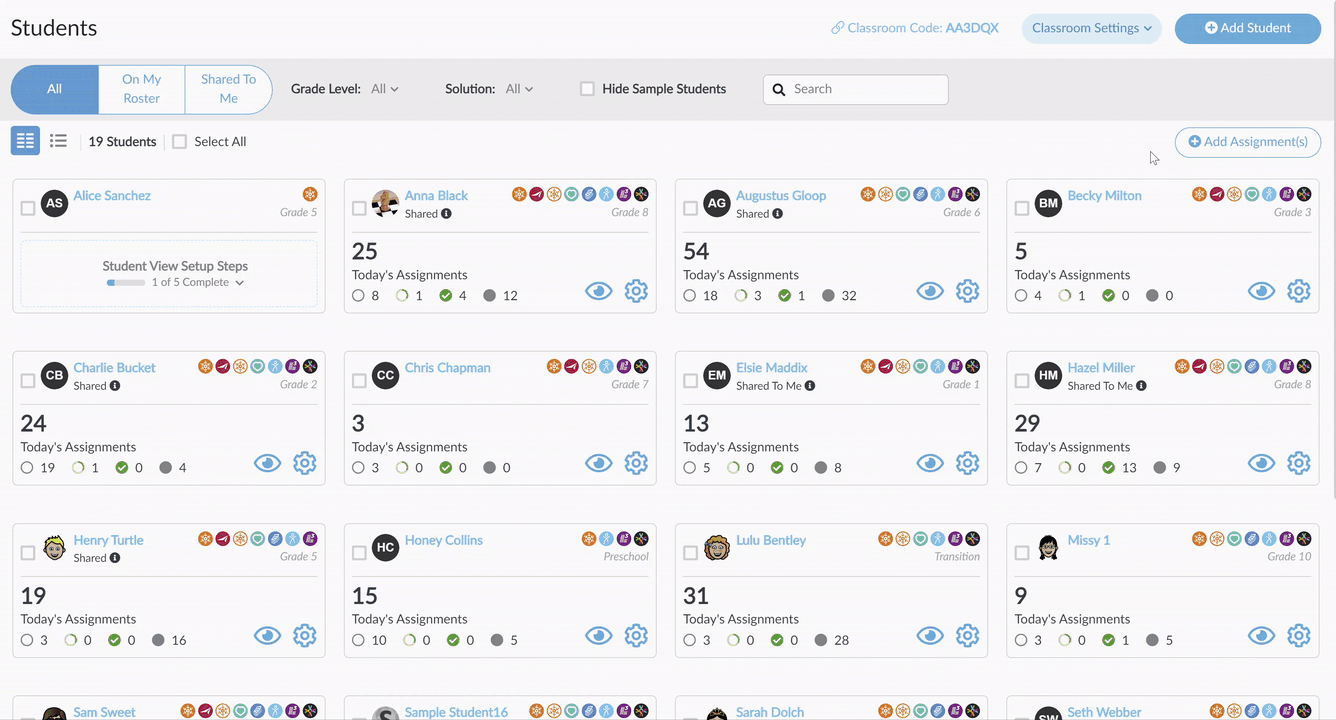Click the 19 Students count label
The width and height of the screenshot is (1336, 720).
click(122, 142)
